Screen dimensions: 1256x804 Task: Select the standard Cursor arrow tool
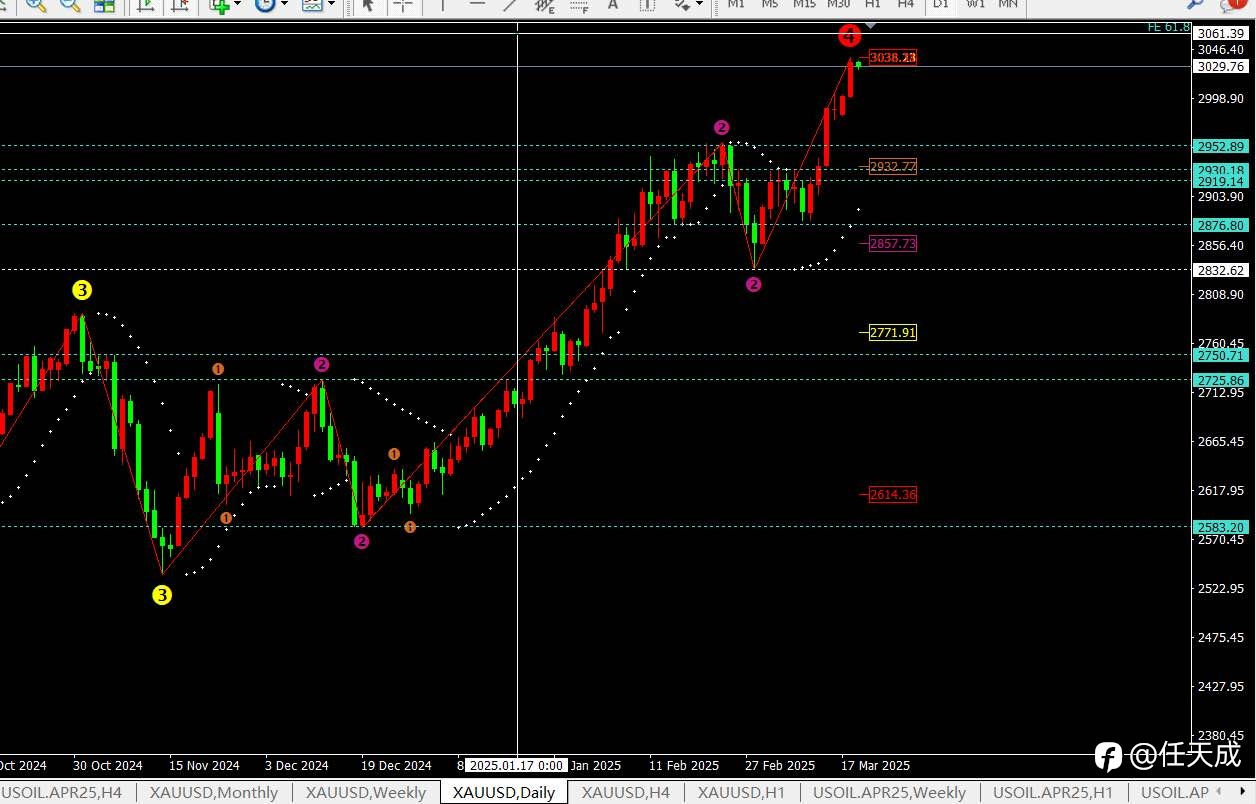(368, 5)
